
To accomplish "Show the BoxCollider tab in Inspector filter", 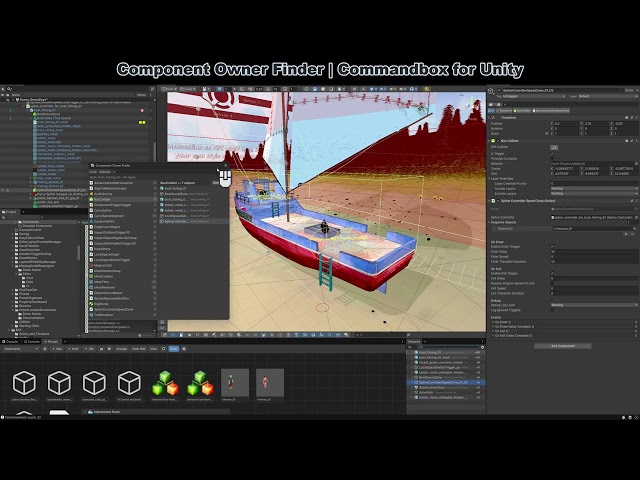I will click(x=522, y=111).
